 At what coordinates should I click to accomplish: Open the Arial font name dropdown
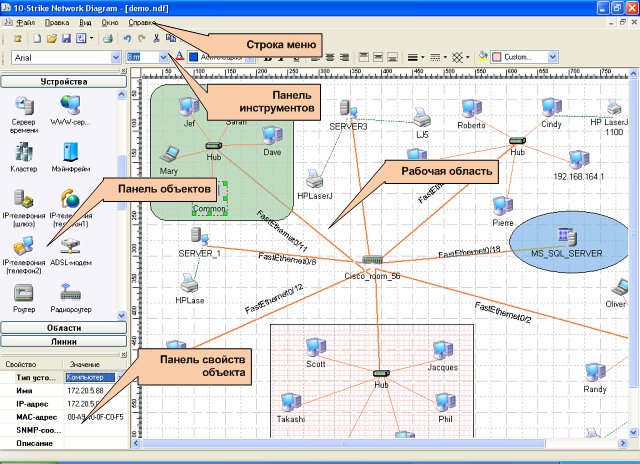click(115, 58)
